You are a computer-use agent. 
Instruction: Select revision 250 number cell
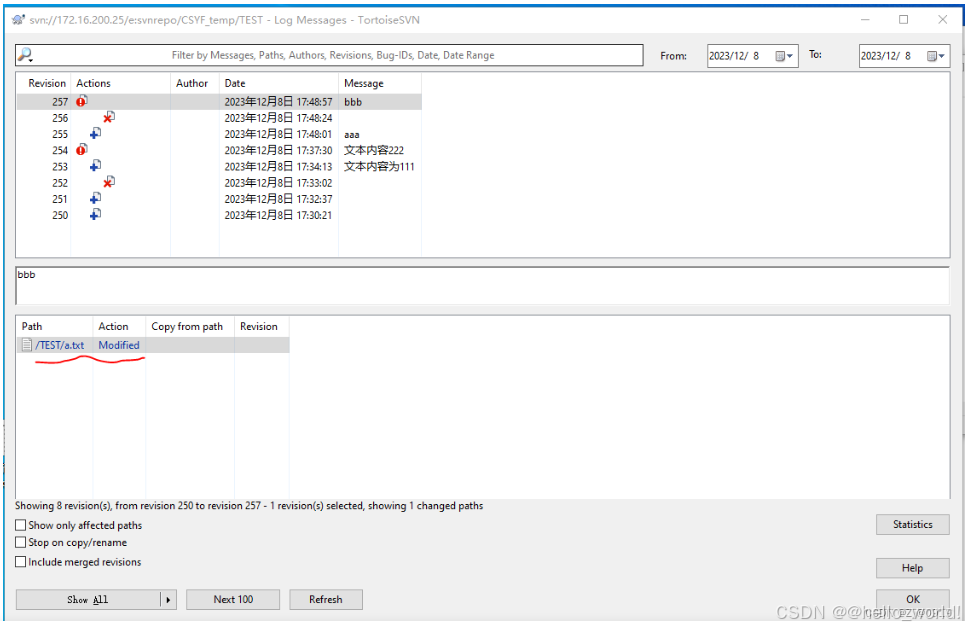[60, 215]
